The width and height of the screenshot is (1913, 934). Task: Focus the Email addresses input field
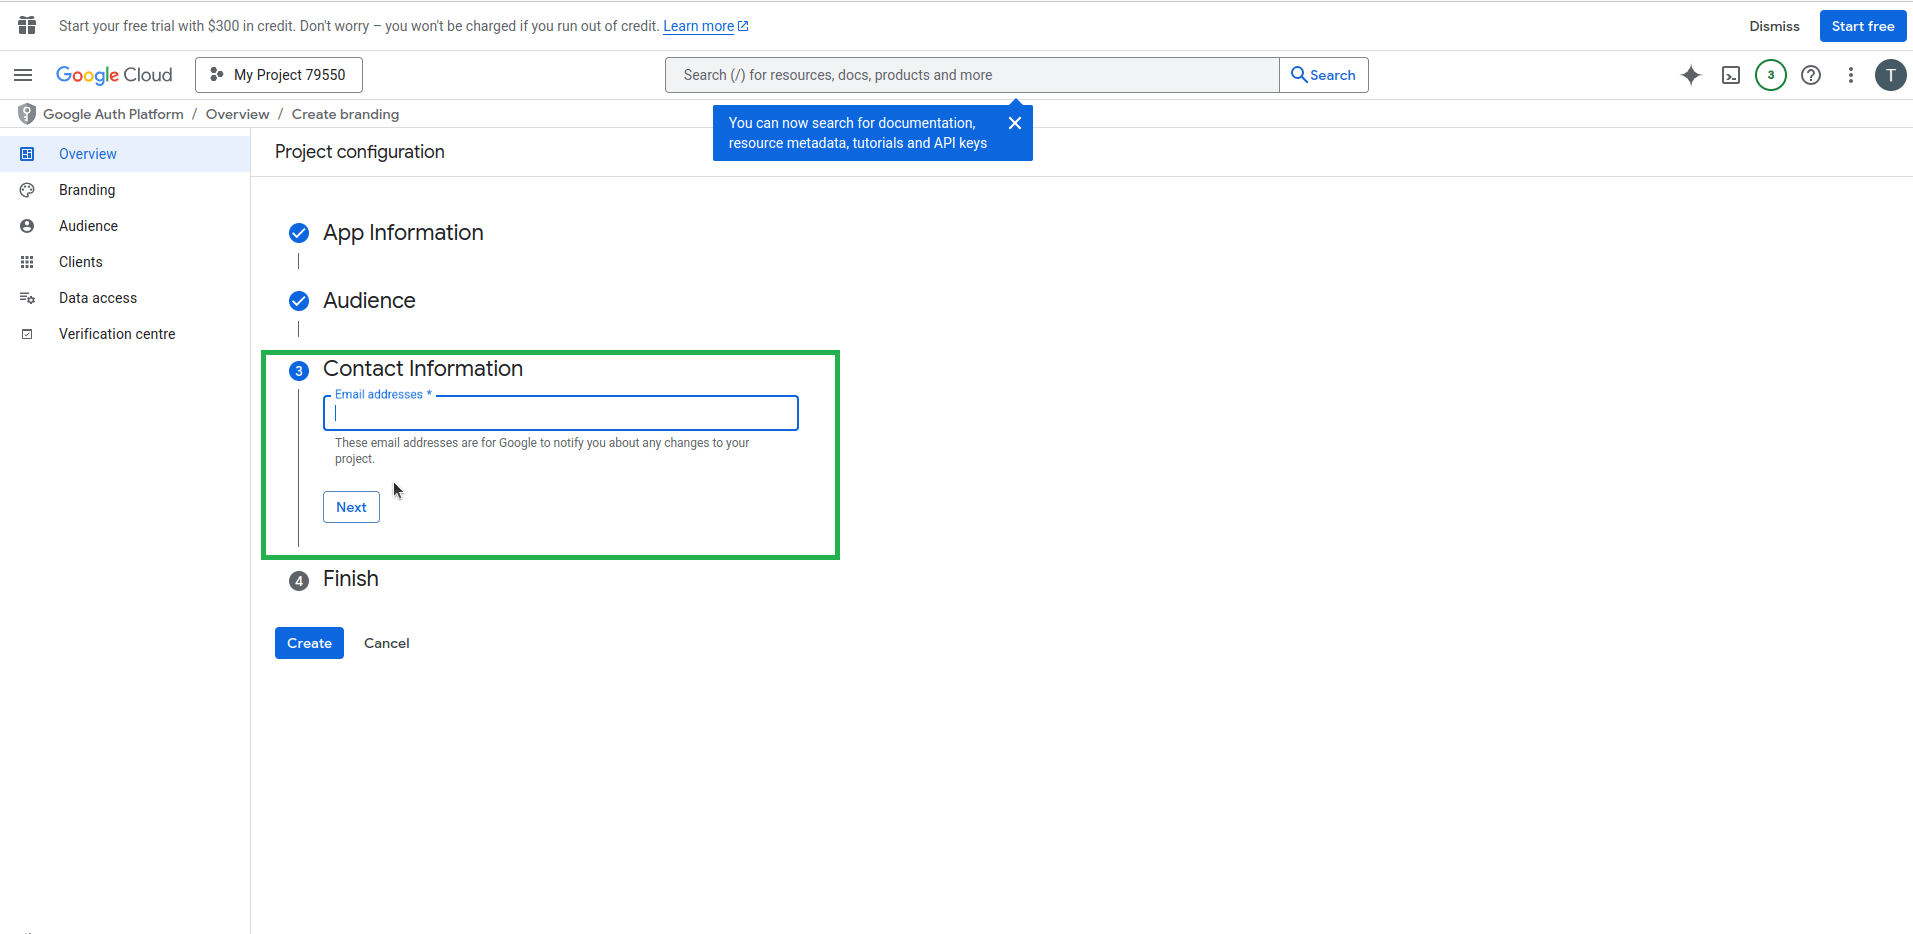coord(560,414)
